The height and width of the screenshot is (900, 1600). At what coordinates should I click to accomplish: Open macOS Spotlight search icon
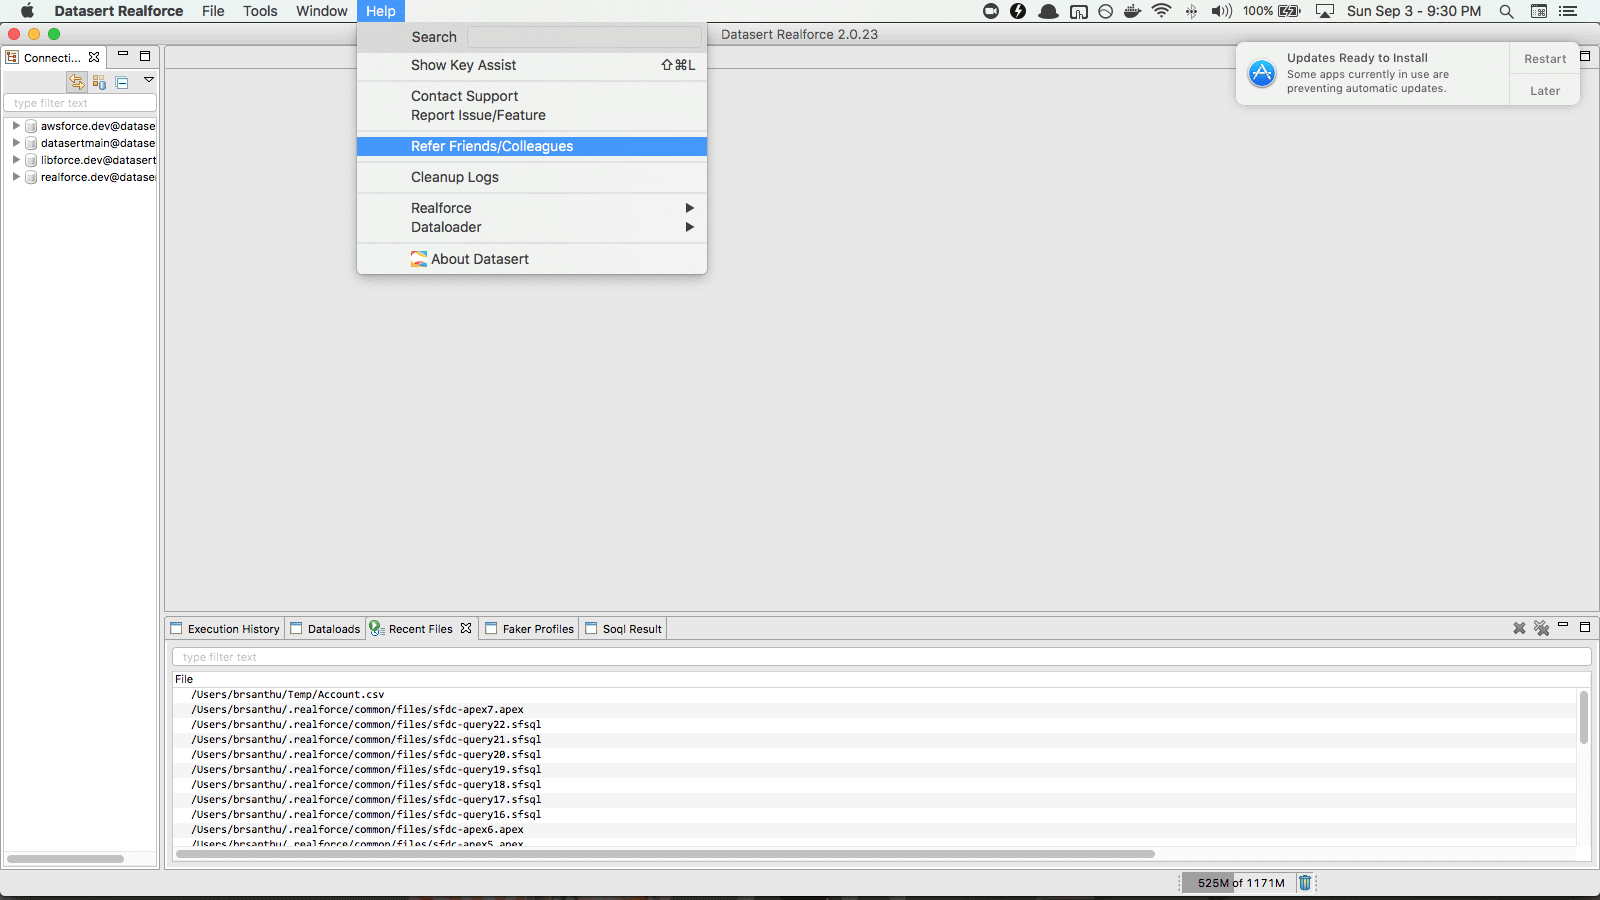click(x=1506, y=11)
